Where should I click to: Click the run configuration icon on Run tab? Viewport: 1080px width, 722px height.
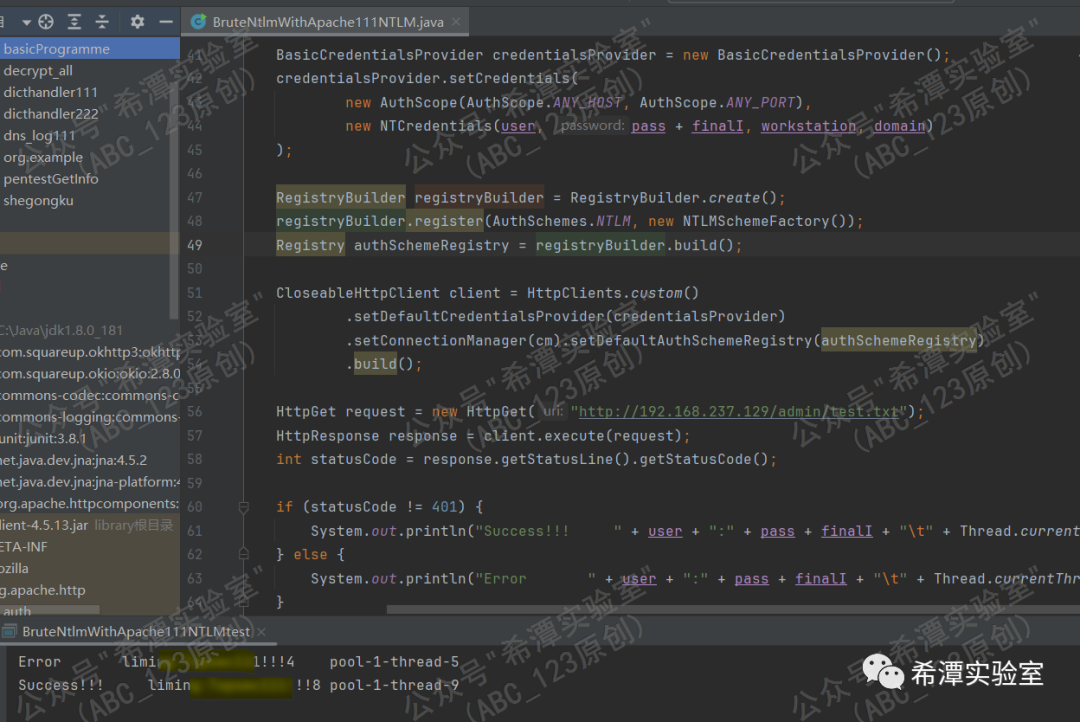[x=10, y=631]
